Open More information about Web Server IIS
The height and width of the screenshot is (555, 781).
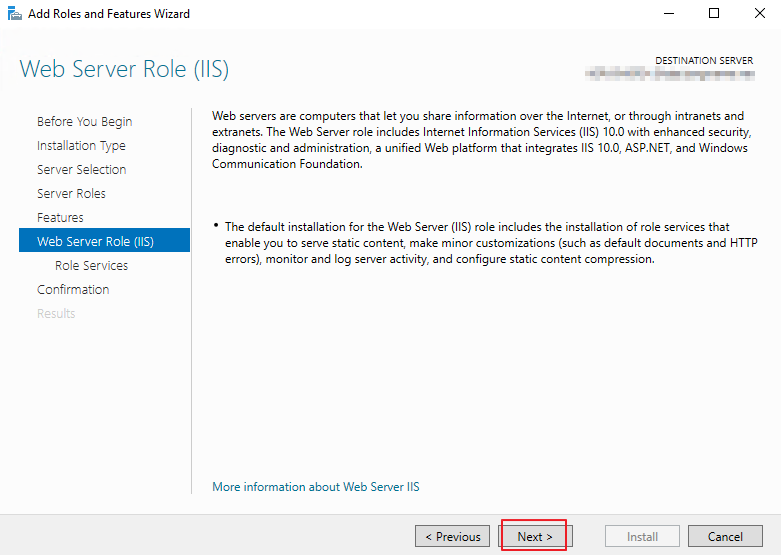click(316, 487)
